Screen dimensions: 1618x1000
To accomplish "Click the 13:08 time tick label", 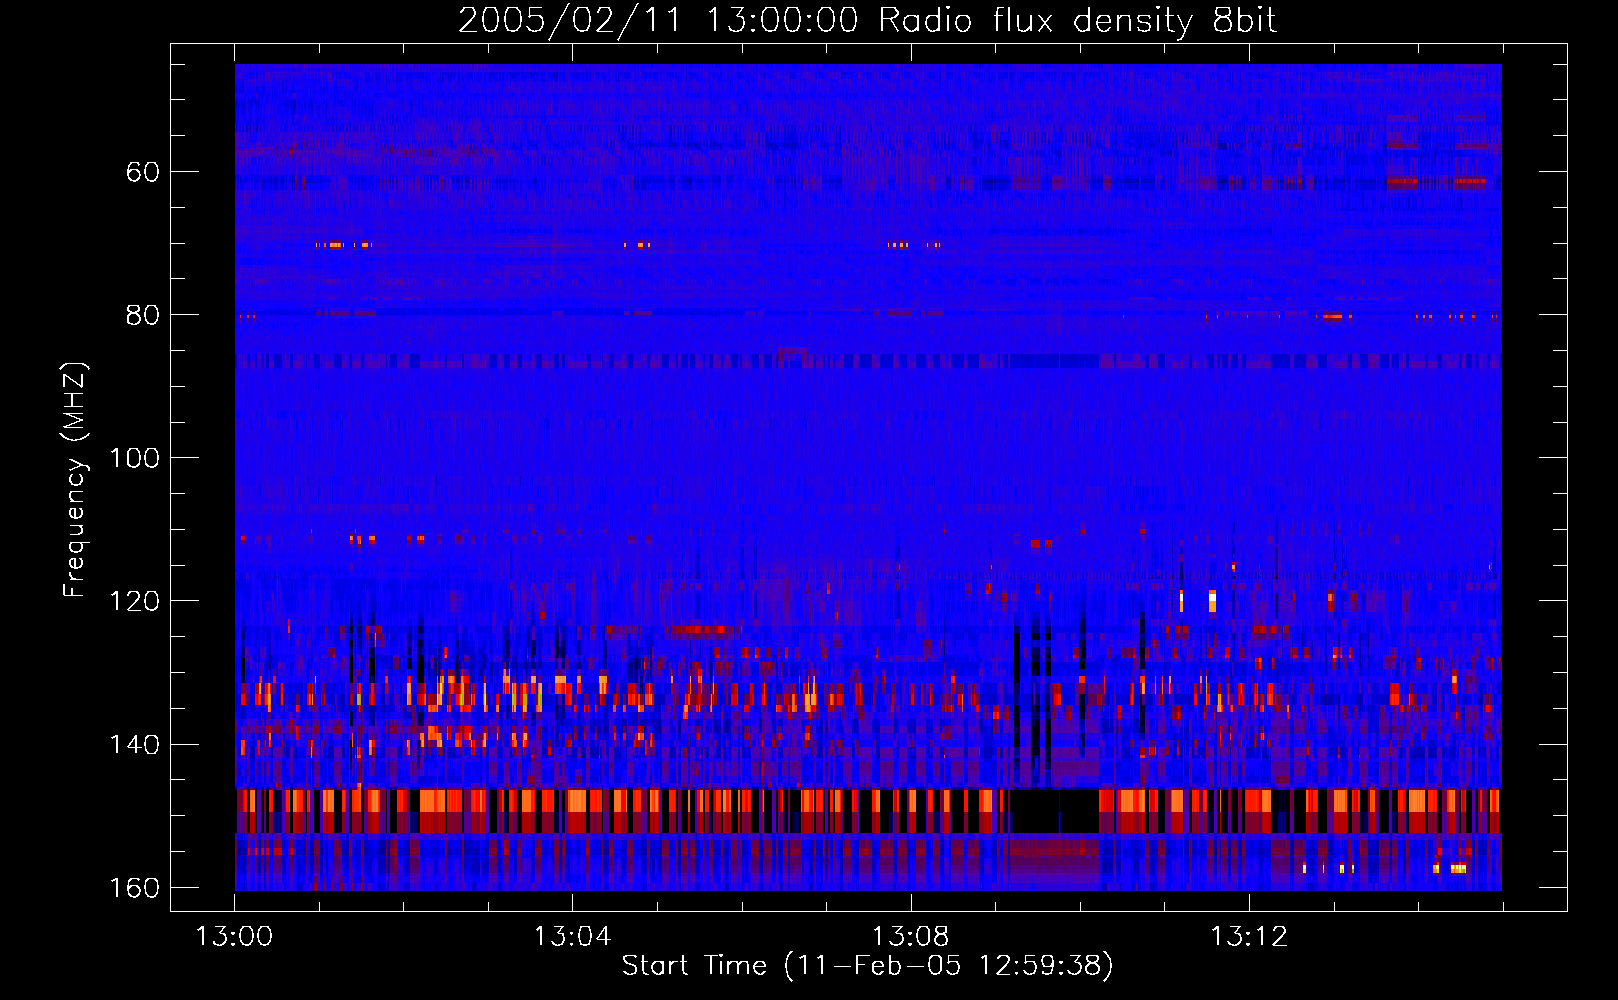I will [x=910, y=937].
